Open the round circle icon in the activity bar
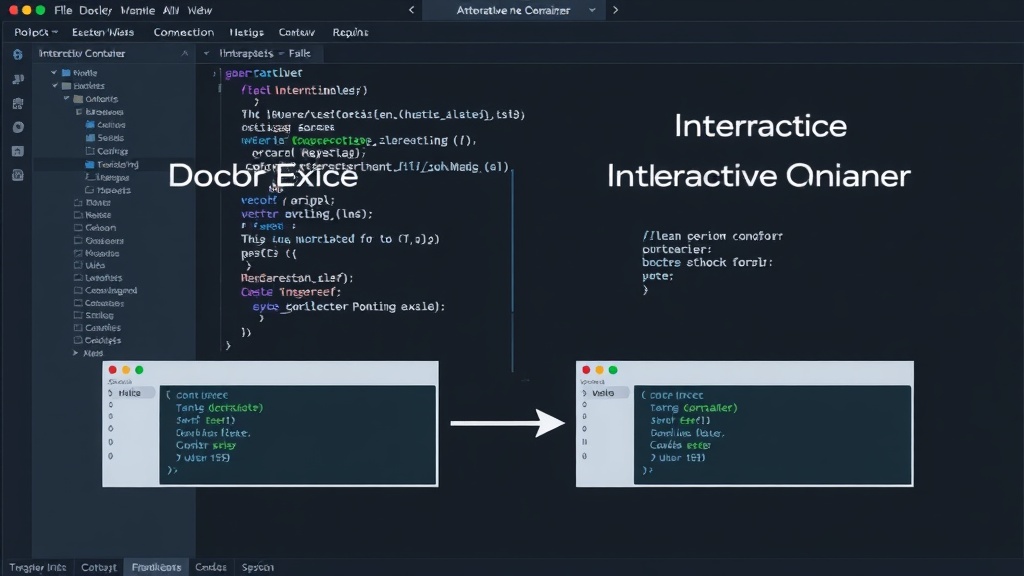Image resolution: width=1024 pixels, height=576 pixels. (x=18, y=127)
